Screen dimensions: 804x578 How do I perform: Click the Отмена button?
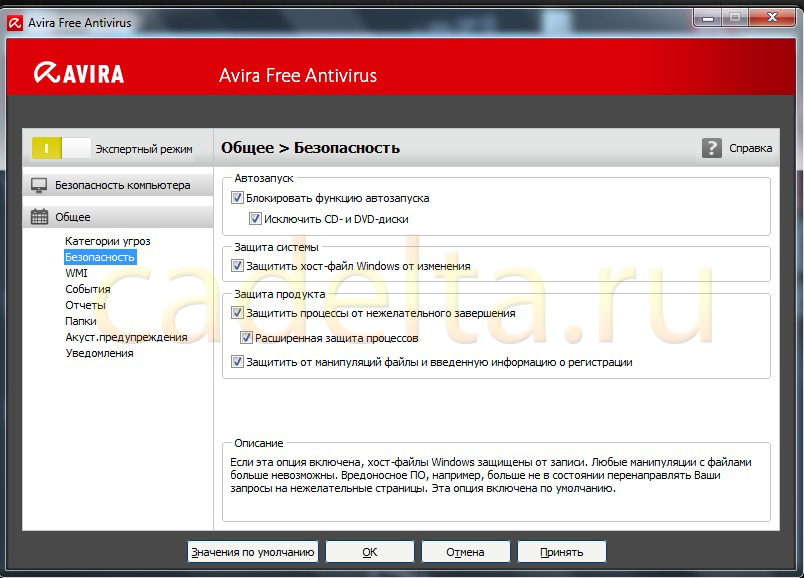click(466, 552)
